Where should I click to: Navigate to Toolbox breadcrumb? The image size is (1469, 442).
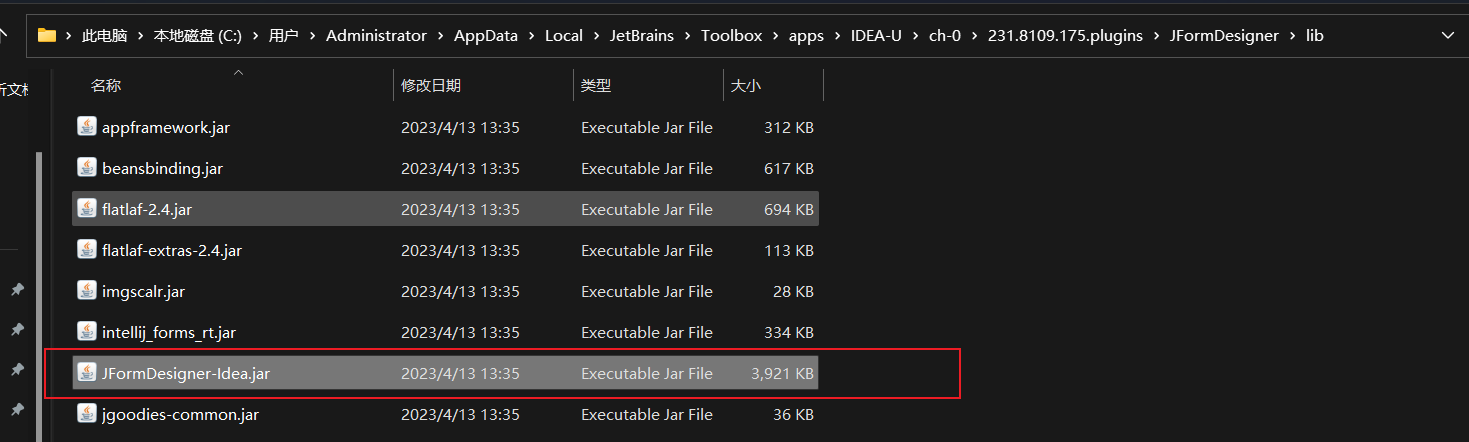tap(731, 35)
